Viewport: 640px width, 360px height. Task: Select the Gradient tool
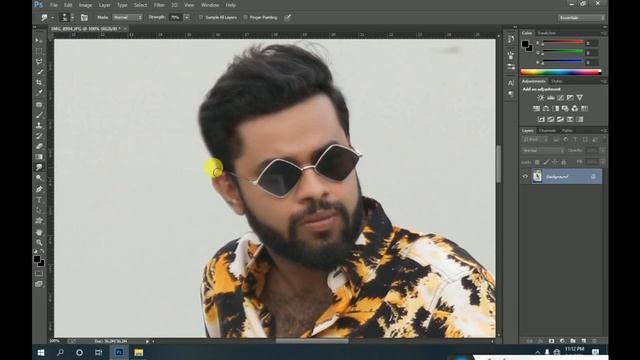(x=39, y=157)
